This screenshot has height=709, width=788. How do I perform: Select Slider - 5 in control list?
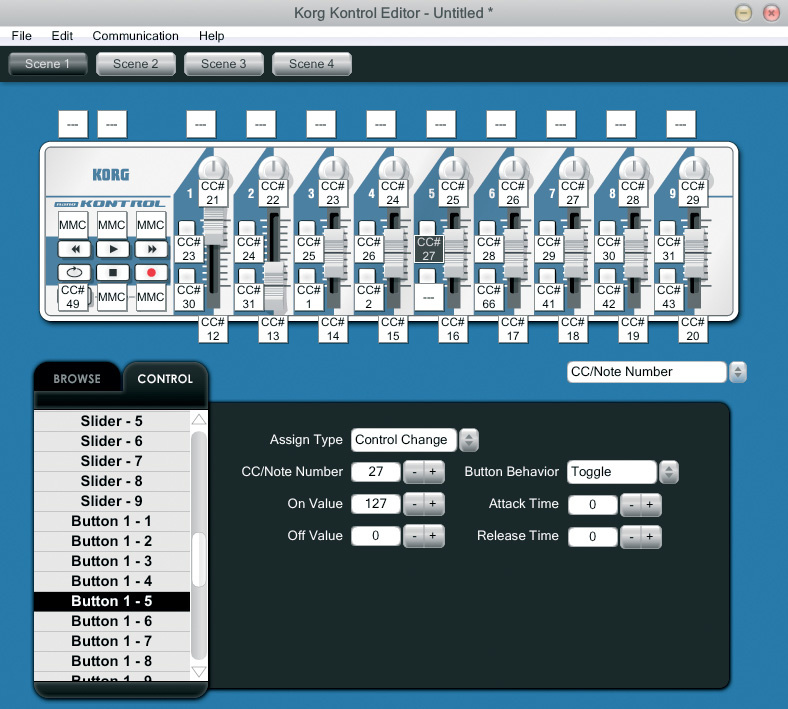click(112, 421)
